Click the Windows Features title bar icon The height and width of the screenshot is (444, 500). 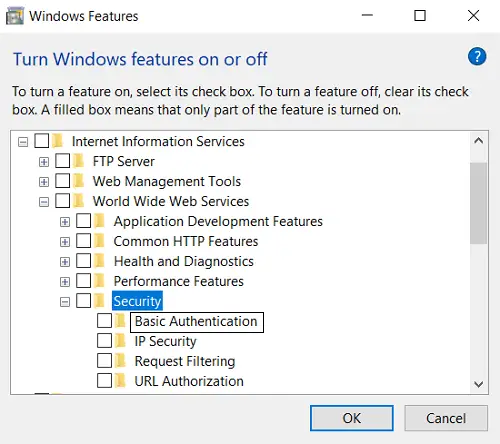(15, 16)
